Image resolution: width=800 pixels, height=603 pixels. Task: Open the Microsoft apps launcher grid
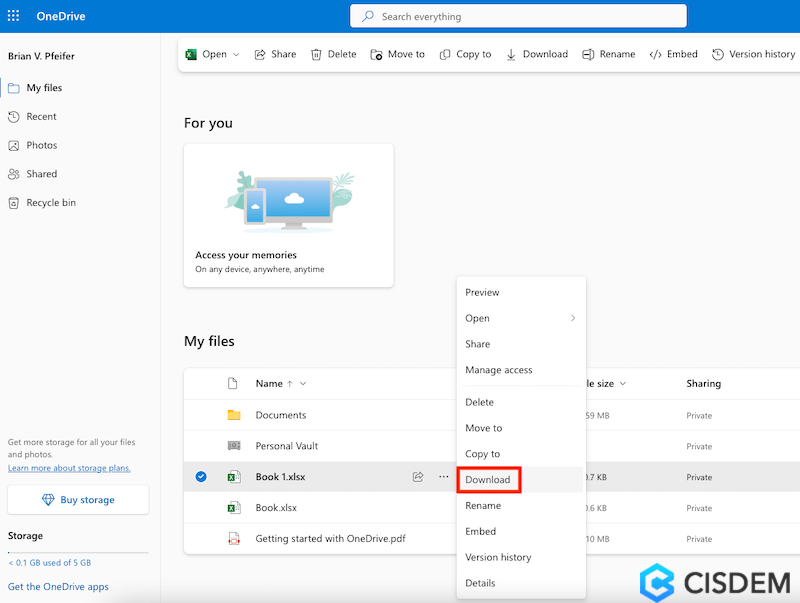point(14,15)
